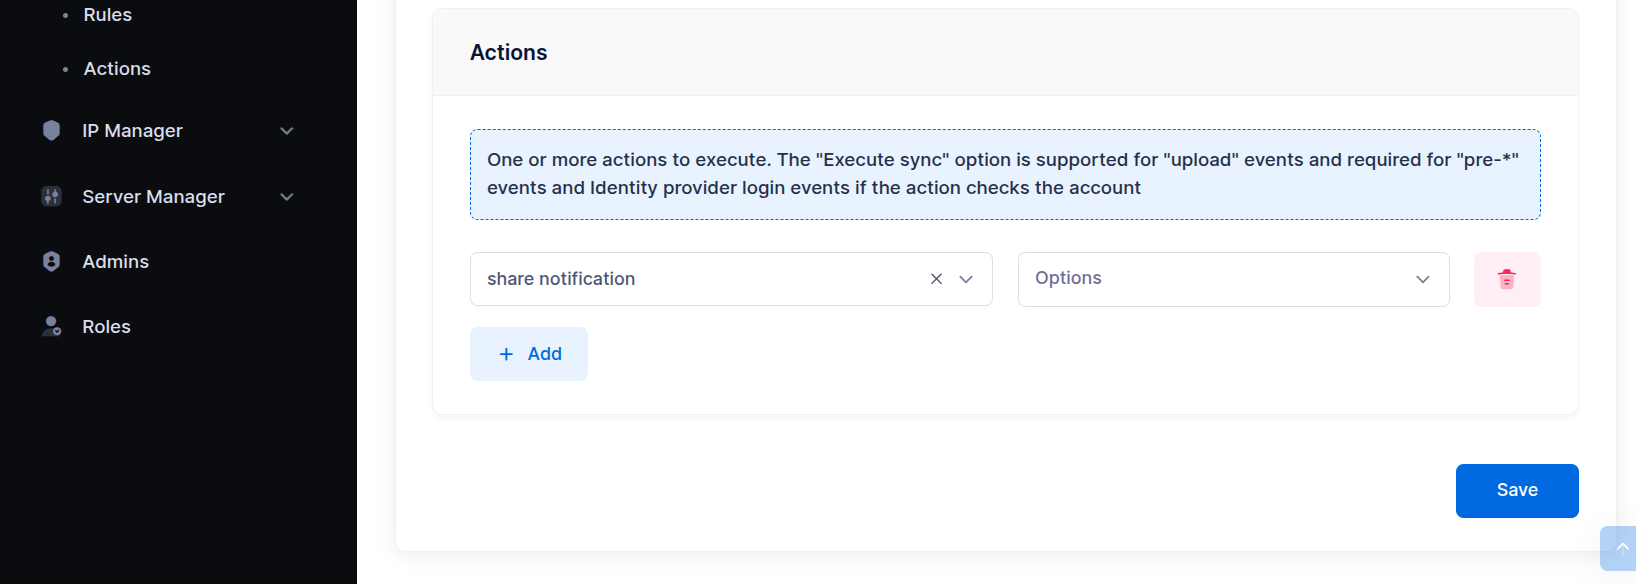Click the Admins badge icon
Viewport: 1636px width, 584px height.
pos(52,262)
